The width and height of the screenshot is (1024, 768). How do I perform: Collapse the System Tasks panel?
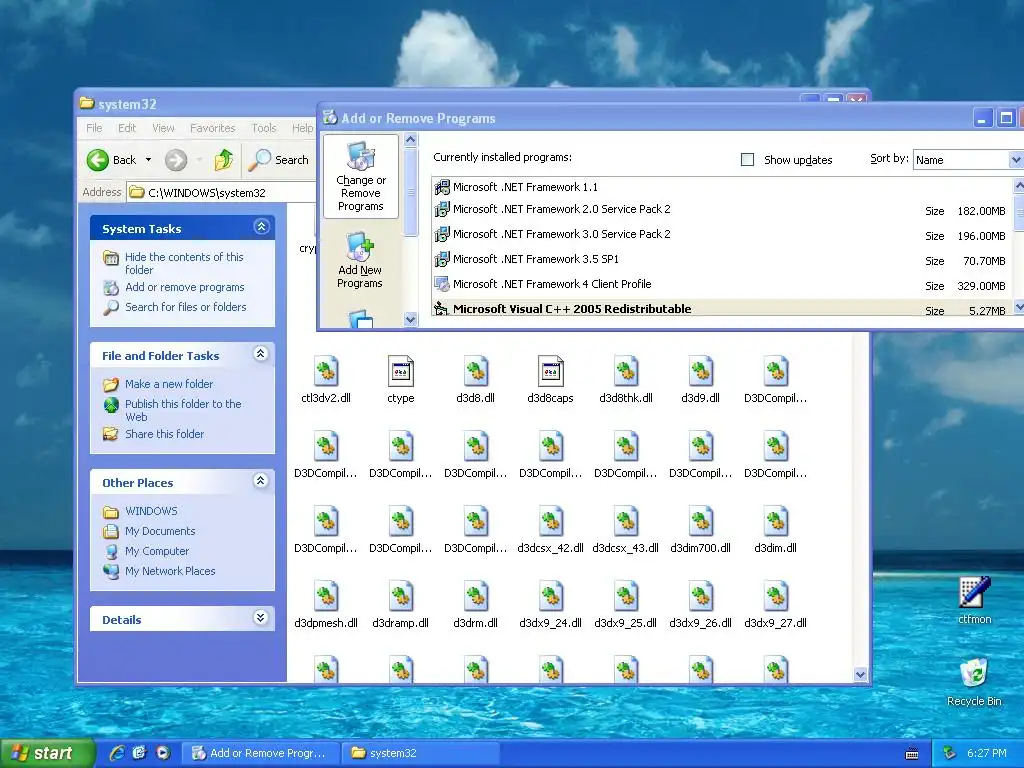click(261, 227)
